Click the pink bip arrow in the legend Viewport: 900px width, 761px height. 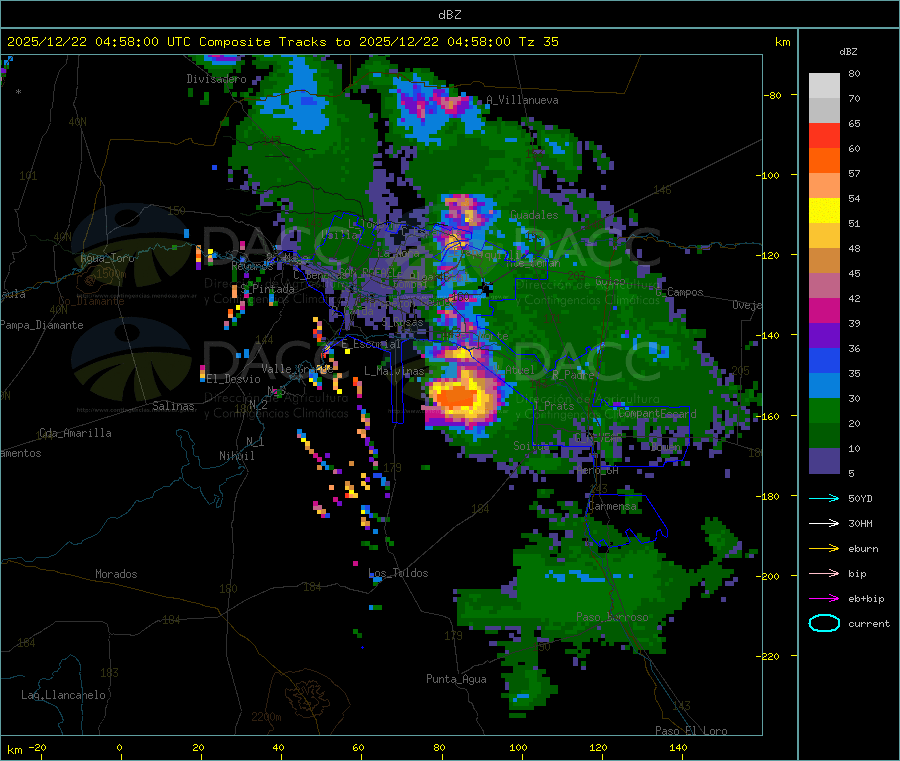point(824,573)
